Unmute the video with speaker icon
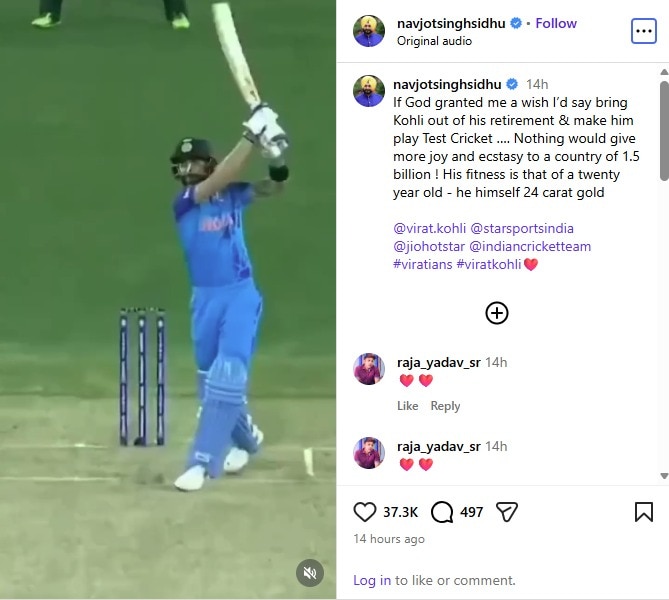This screenshot has width=669, height=600. 310,573
